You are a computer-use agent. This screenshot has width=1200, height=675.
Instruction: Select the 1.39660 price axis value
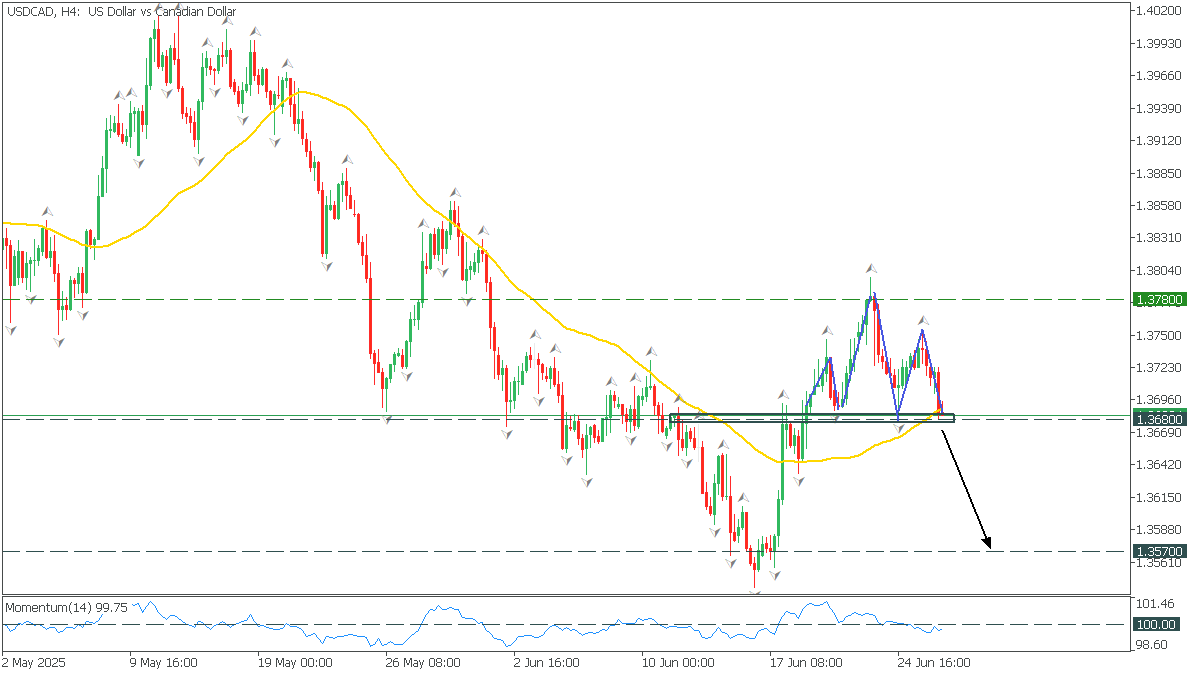tap(1161, 75)
